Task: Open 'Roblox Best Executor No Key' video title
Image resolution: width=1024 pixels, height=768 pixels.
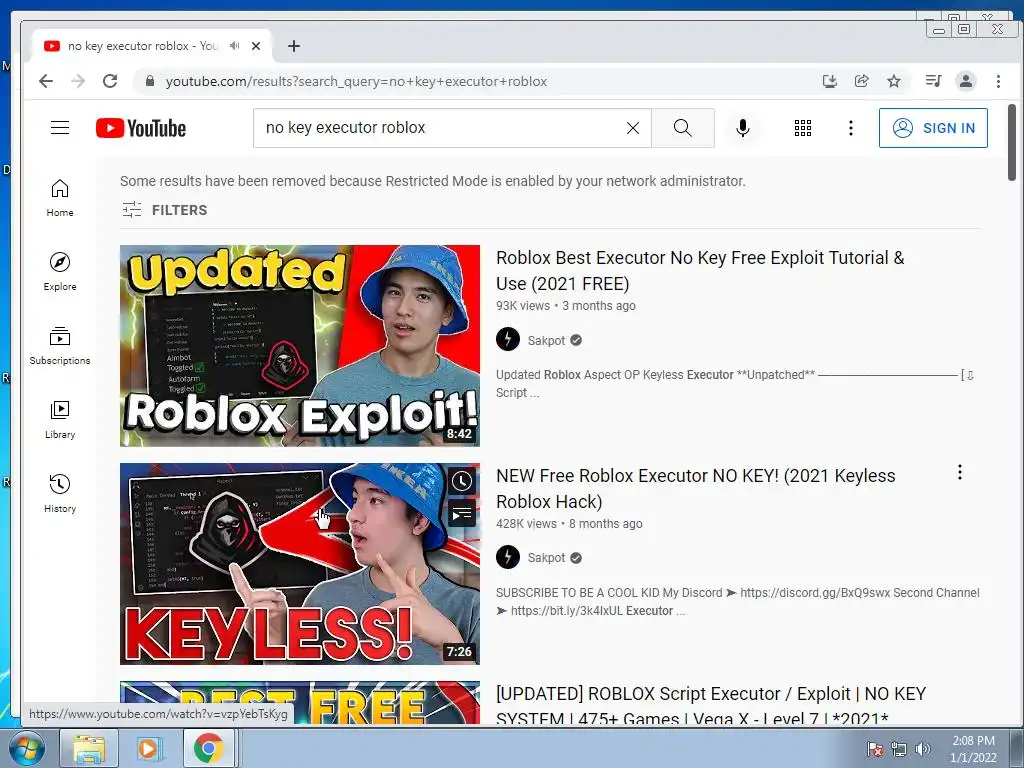Action: click(x=700, y=270)
